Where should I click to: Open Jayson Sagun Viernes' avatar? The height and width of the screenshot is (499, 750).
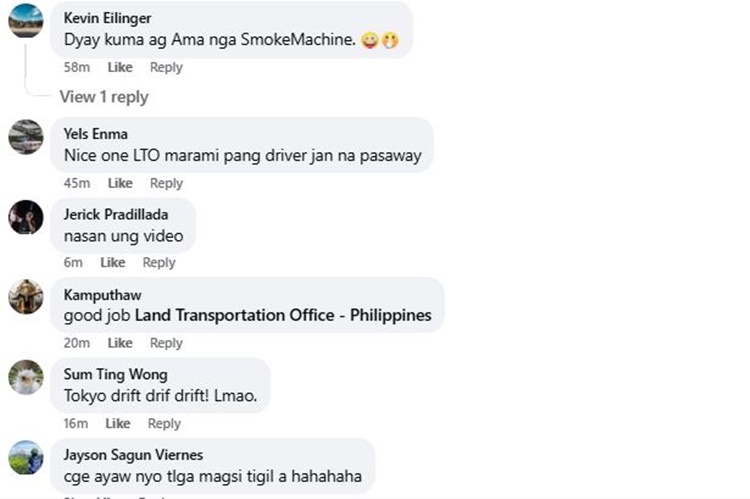[26, 458]
